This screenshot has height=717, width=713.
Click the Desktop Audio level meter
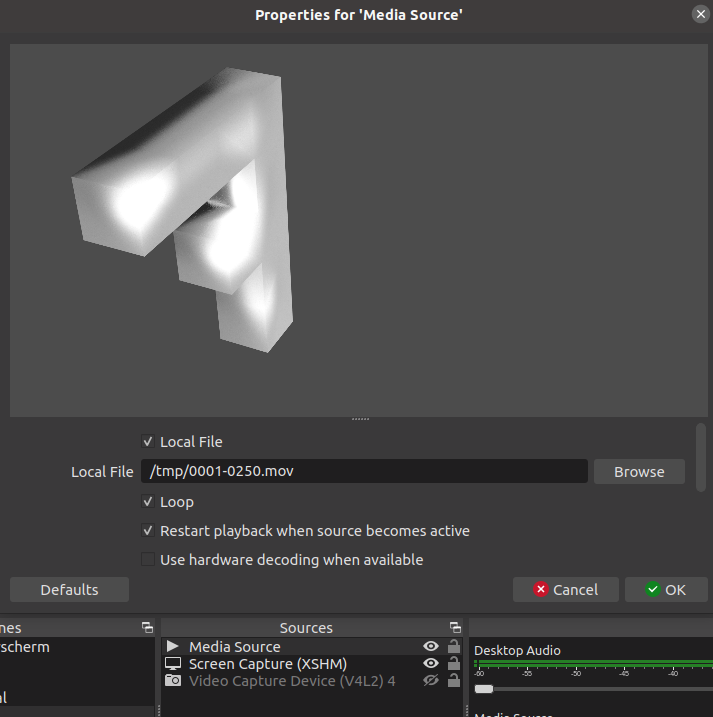[593, 664]
